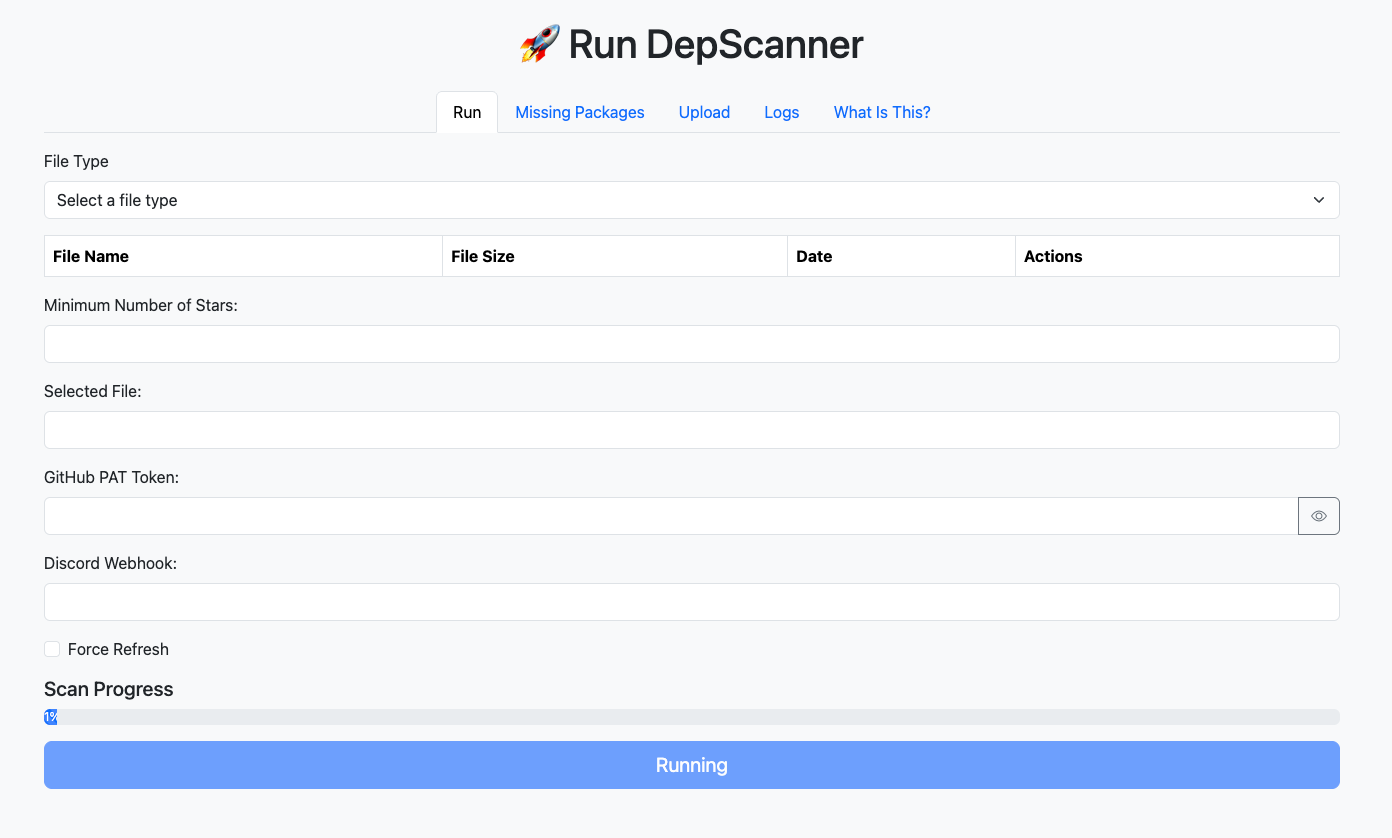Focus the GitHub PAT Token input
Screen dimensions: 1392x838
click(x=670, y=516)
